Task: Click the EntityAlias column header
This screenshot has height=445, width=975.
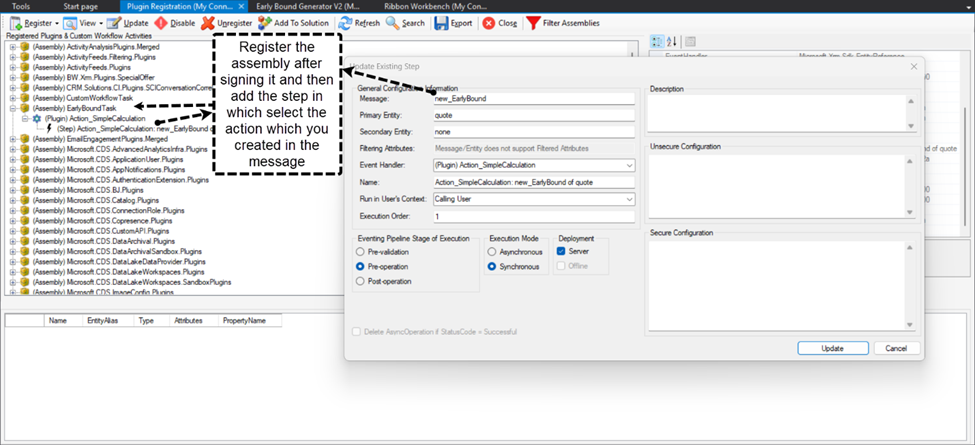Action: (102, 321)
